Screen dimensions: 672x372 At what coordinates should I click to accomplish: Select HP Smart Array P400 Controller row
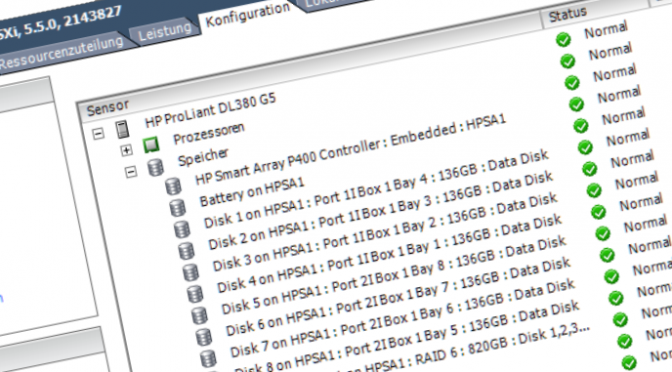point(351,149)
